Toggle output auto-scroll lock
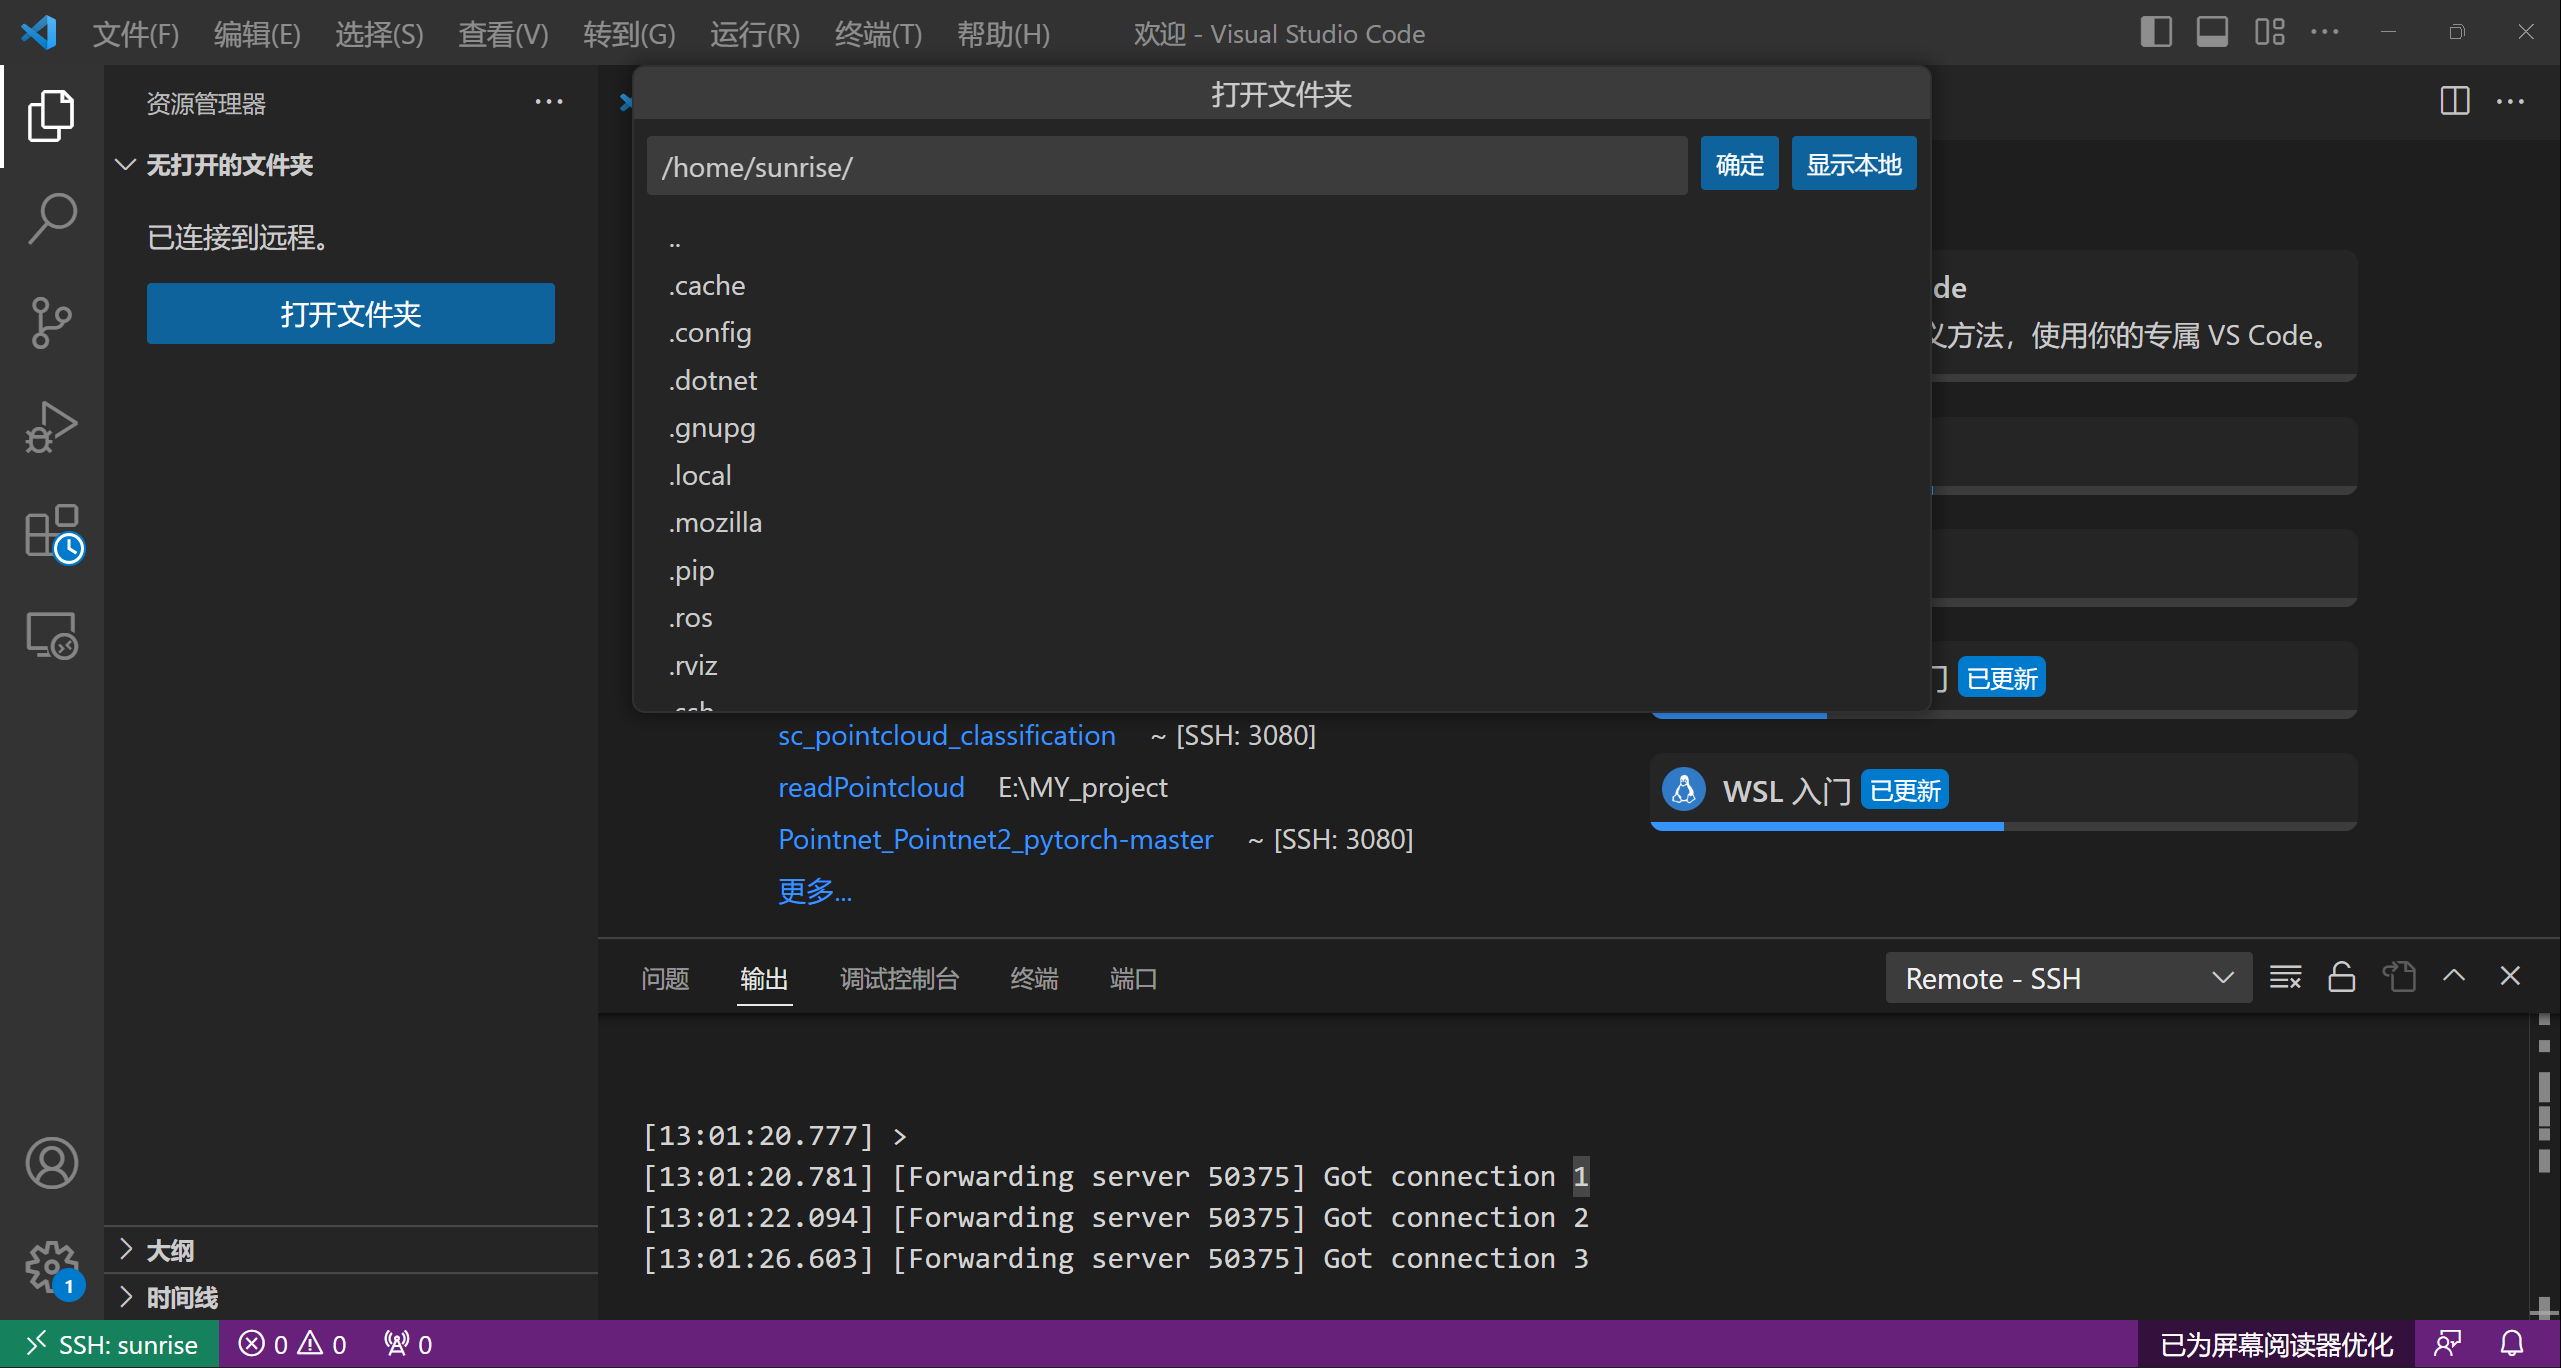 2341,977
